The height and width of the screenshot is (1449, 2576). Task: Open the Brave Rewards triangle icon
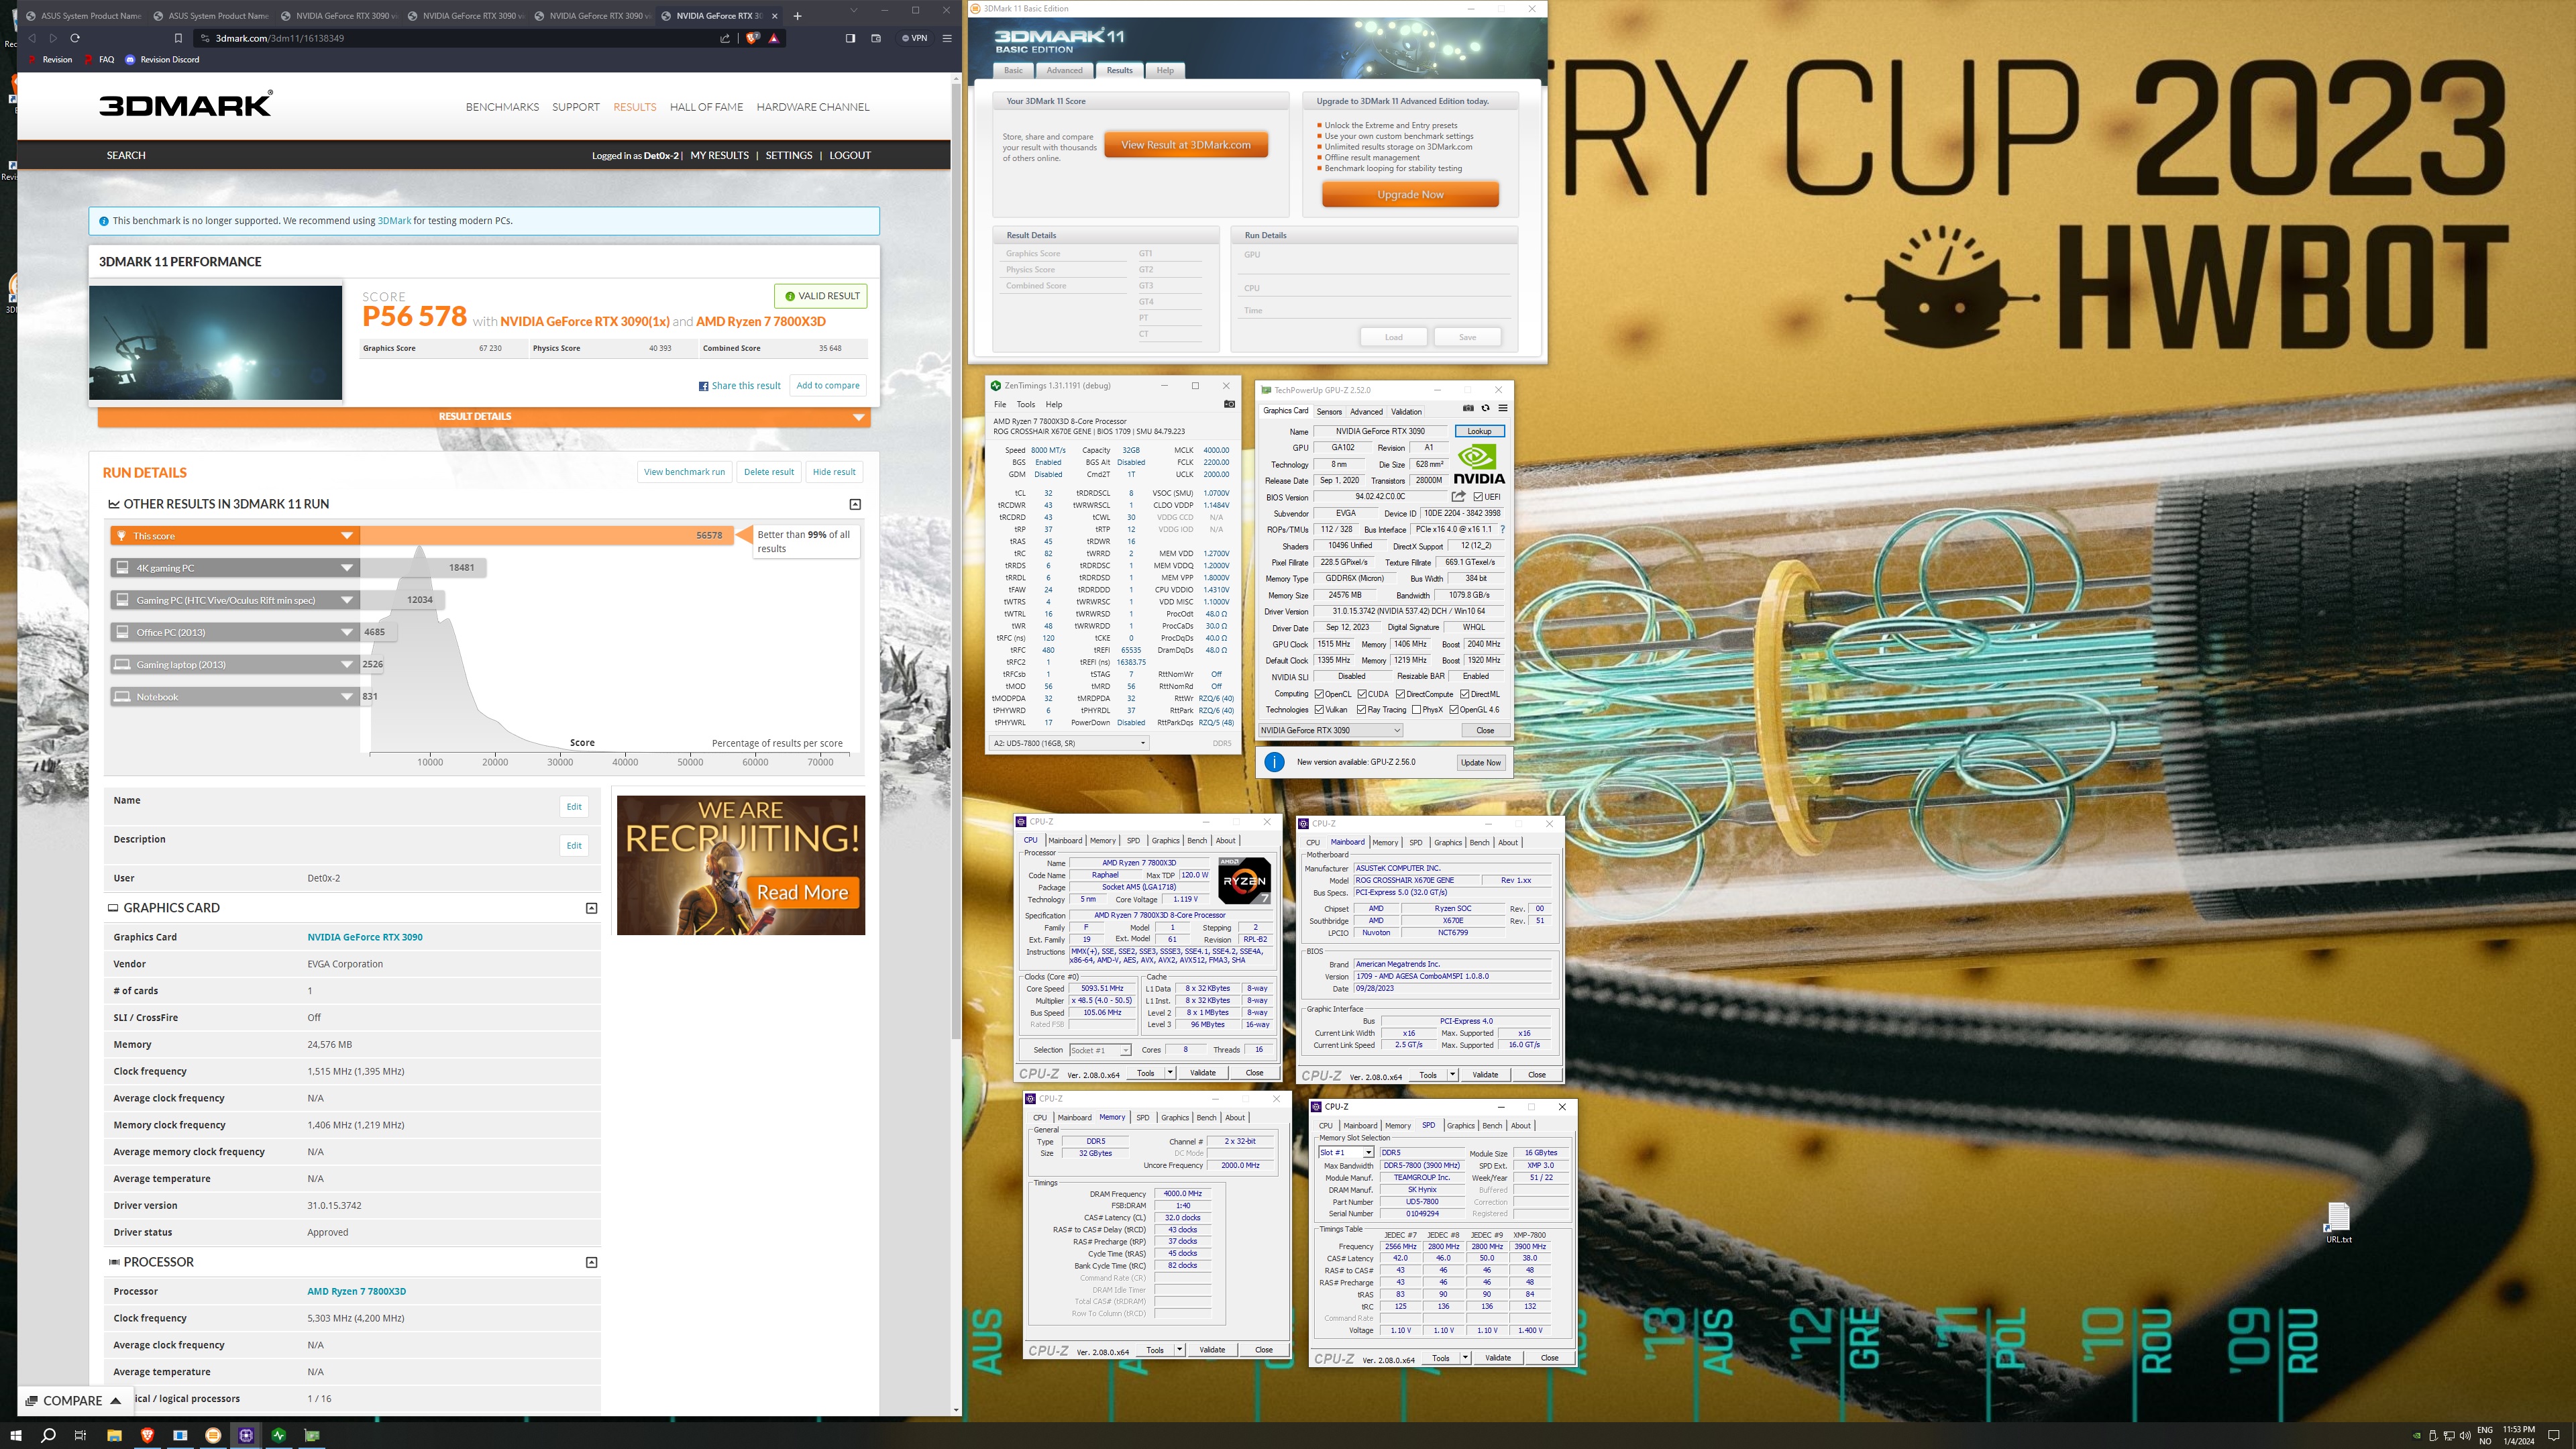(774, 38)
